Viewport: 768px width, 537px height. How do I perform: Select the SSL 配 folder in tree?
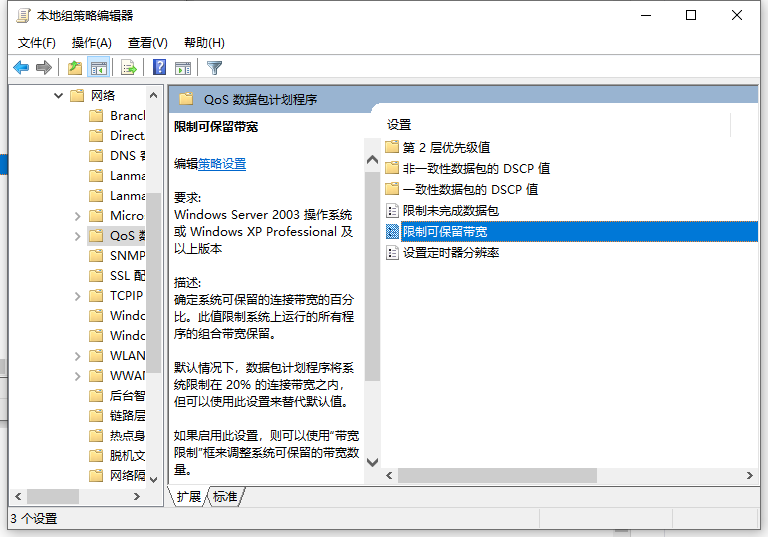117,276
